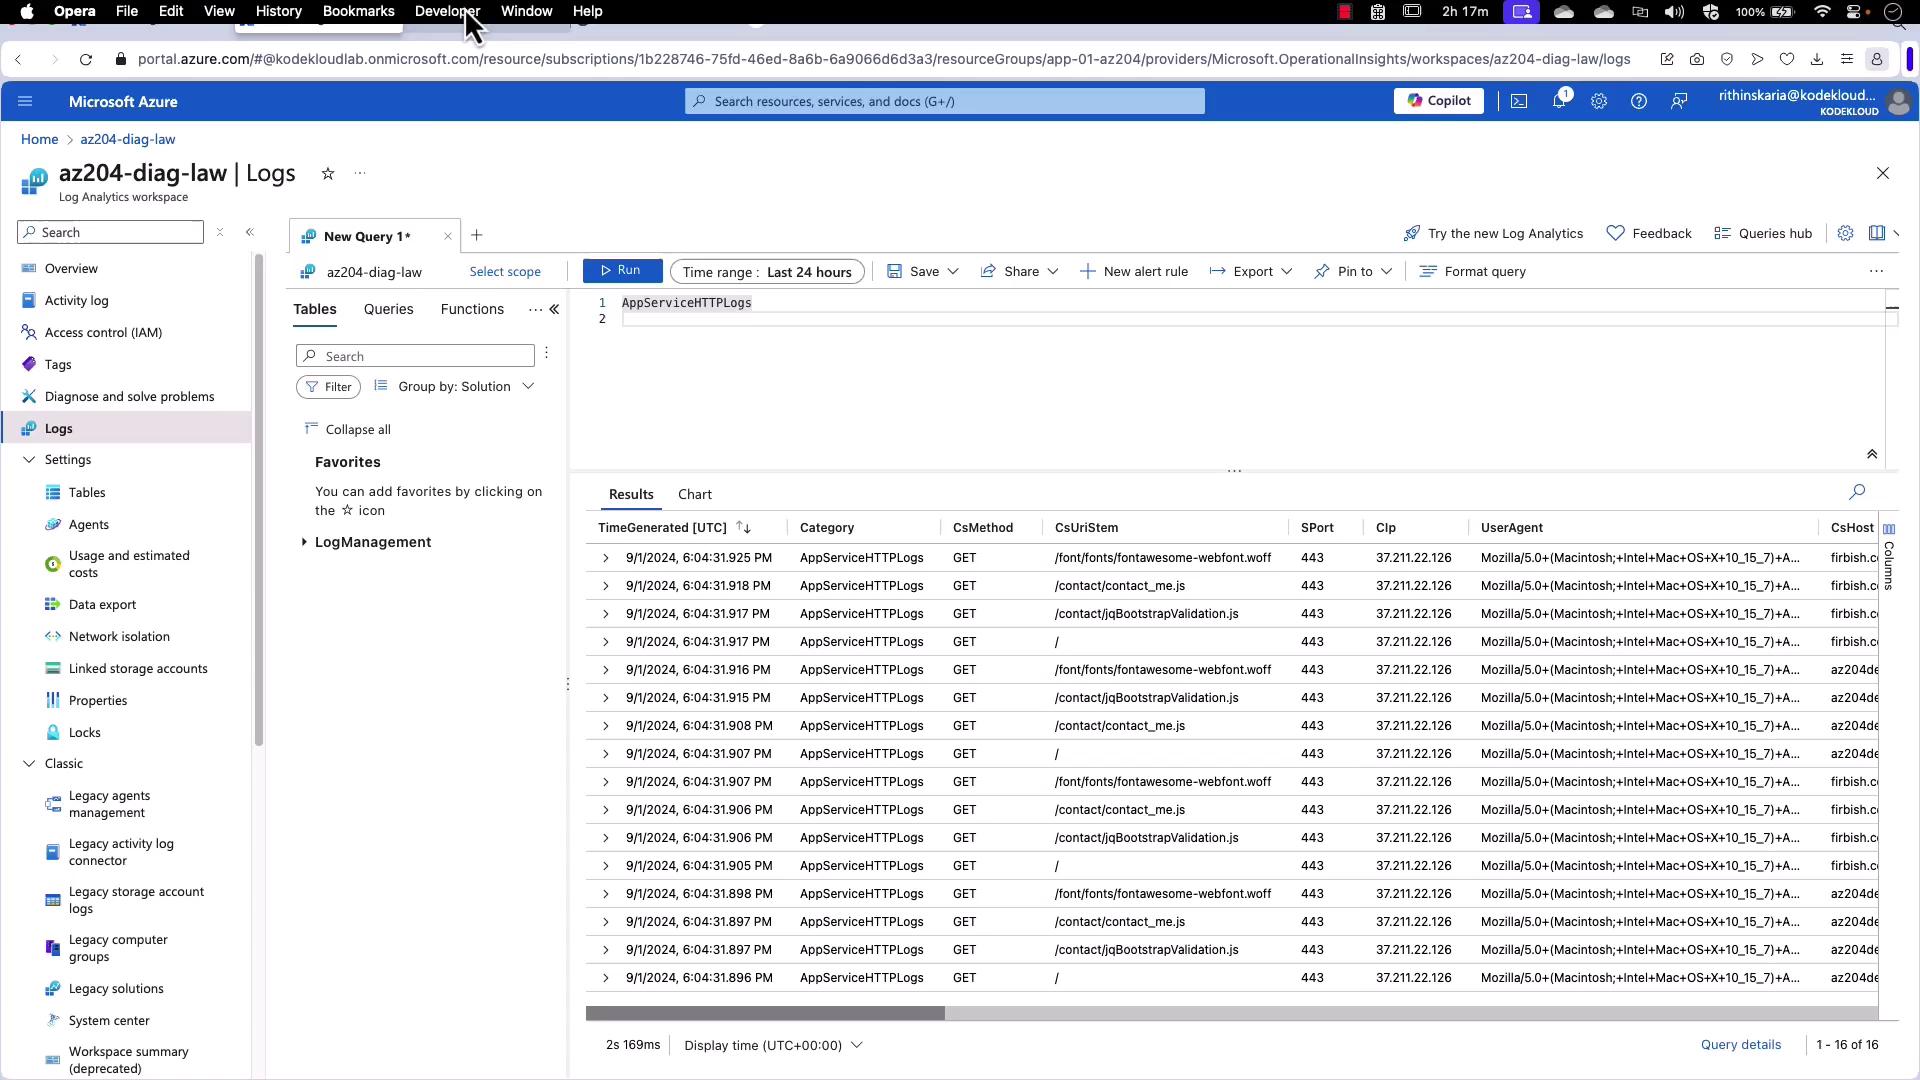Open the Columns panel on right edge
Image resolution: width=1920 pixels, height=1080 pixels.
1889,558
